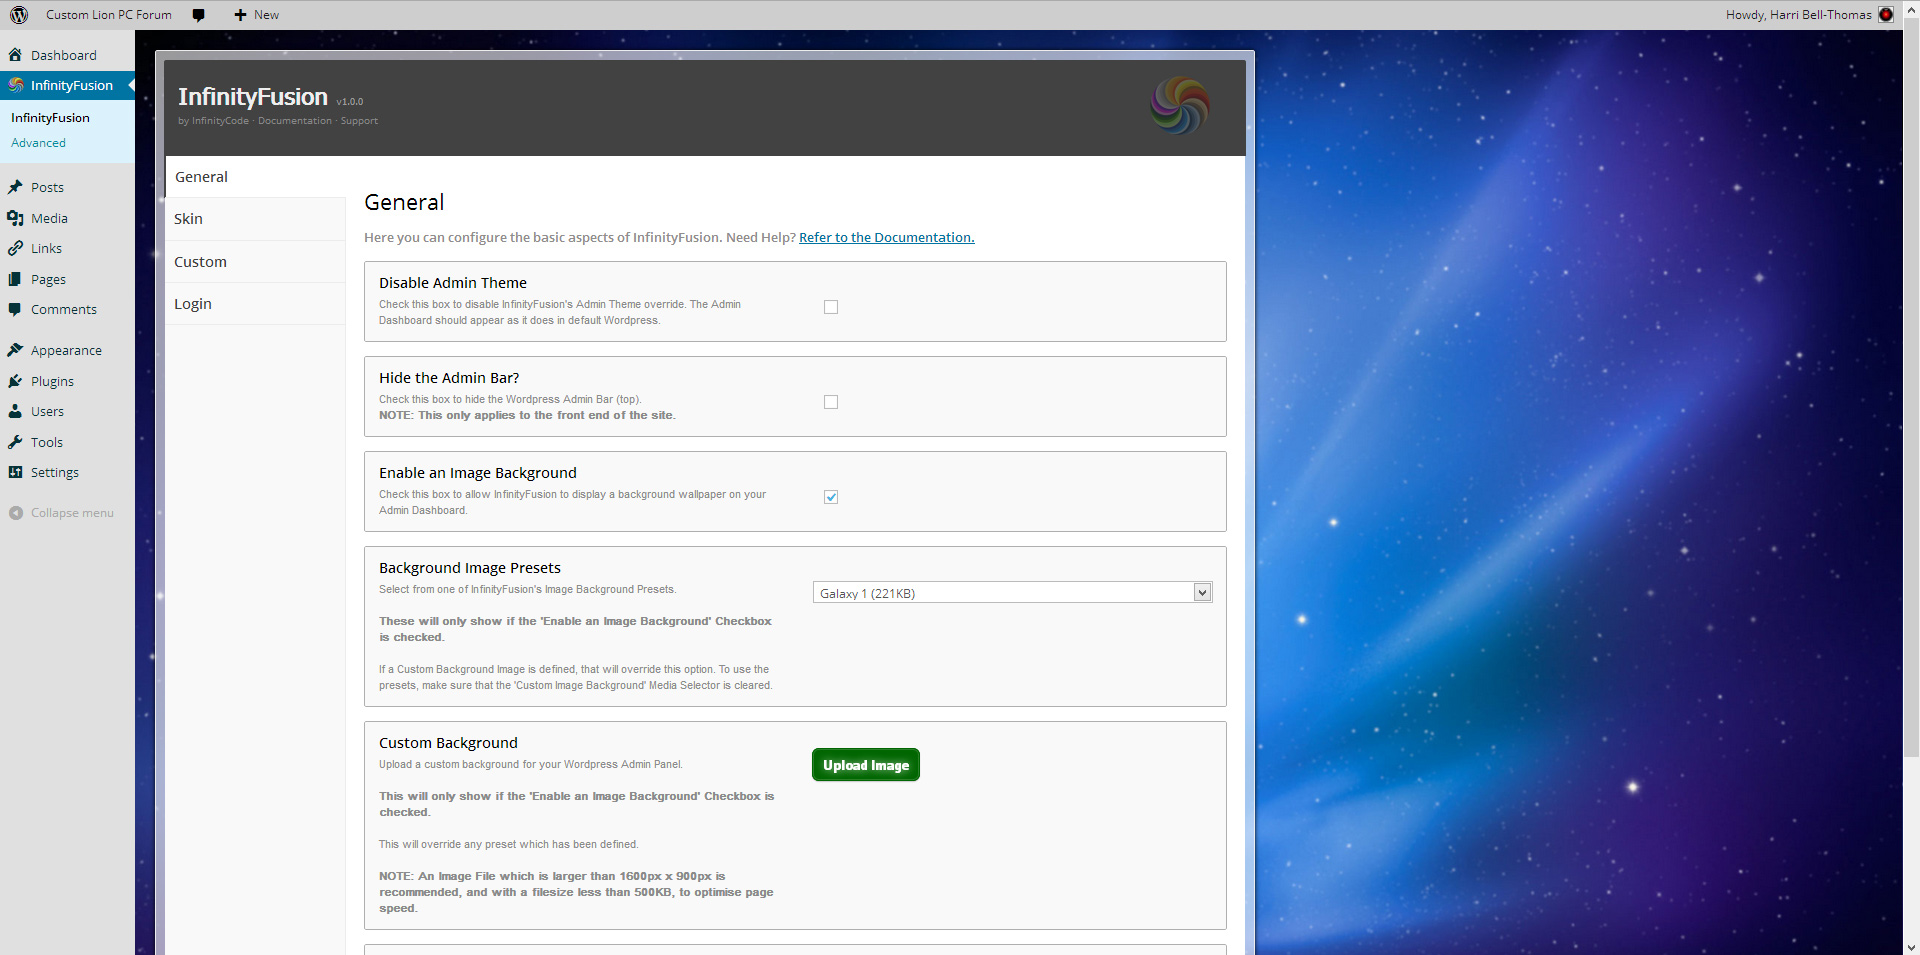Click the Appearance paintbrush icon
Image resolution: width=1920 pixels, height=955 pixels.
[15, 350]
